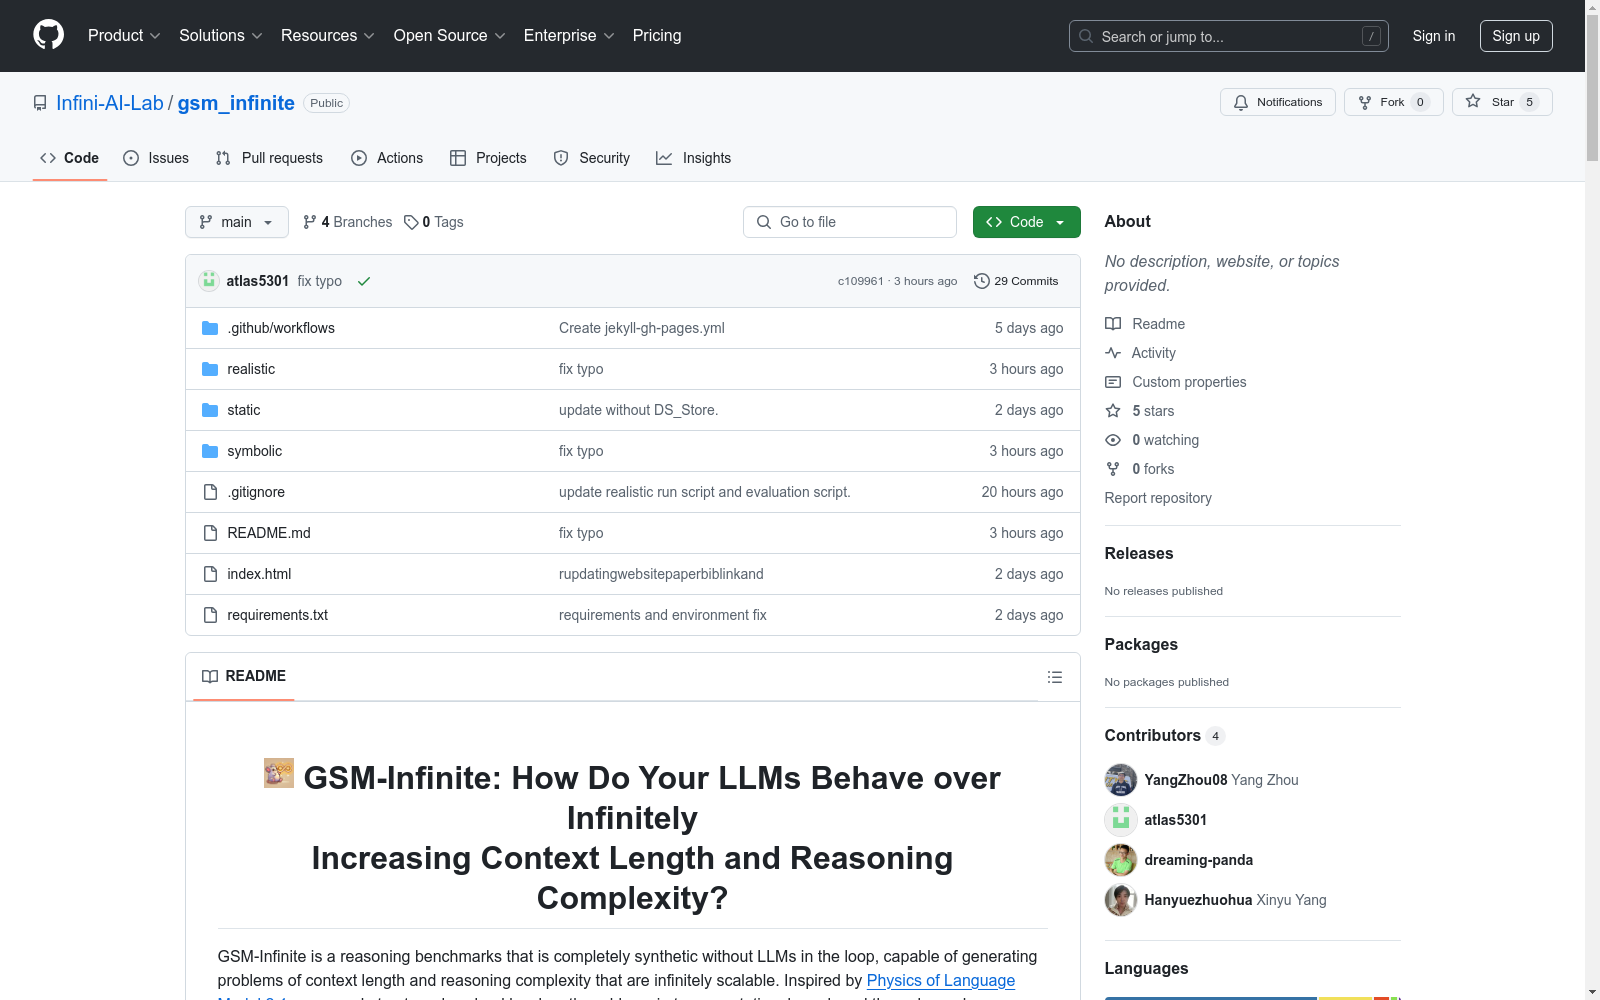Click the star icon on Star button
This screenshot has height=1000, width=1600.
[x=1473, y=101]
